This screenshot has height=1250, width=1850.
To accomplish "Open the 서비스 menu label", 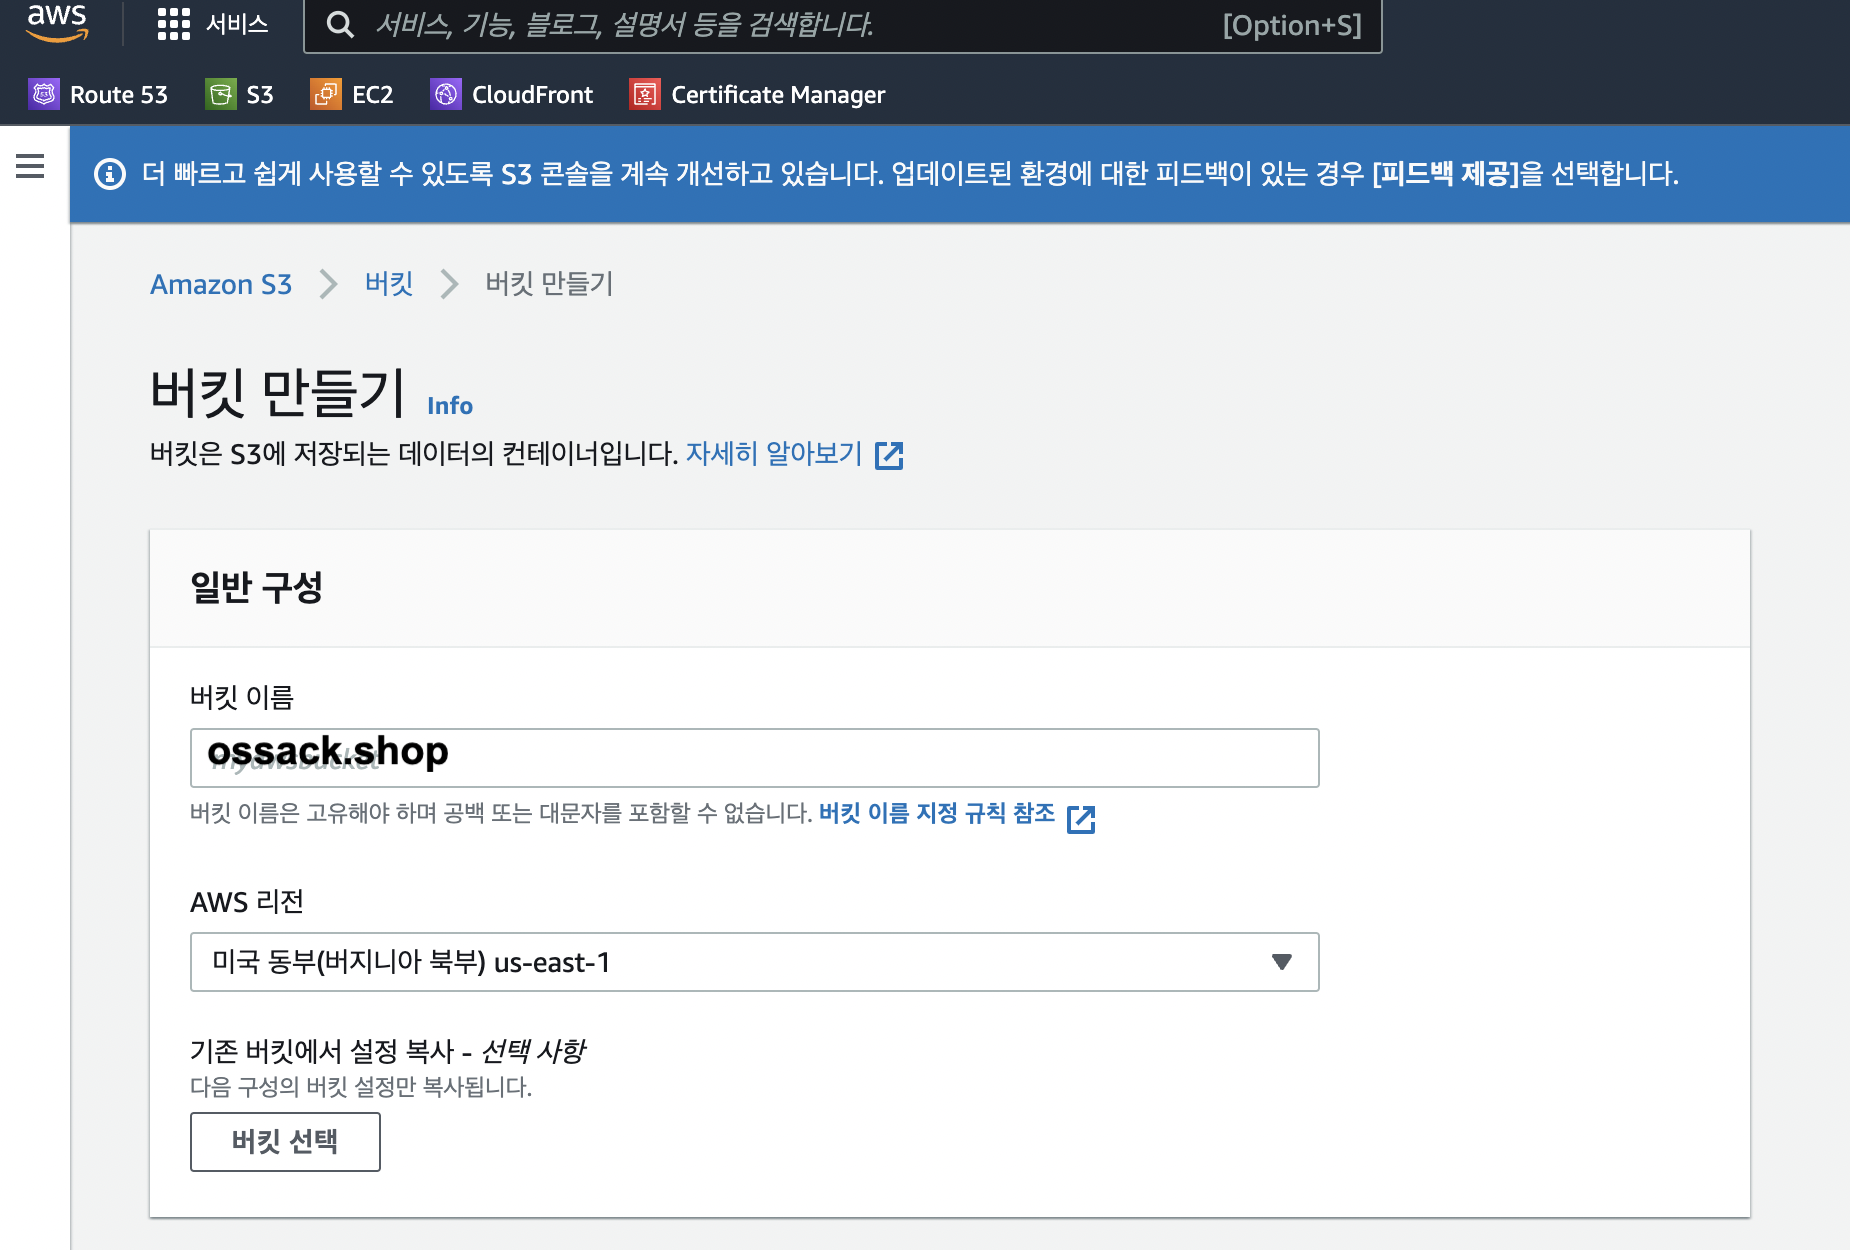I will (237, 24).
